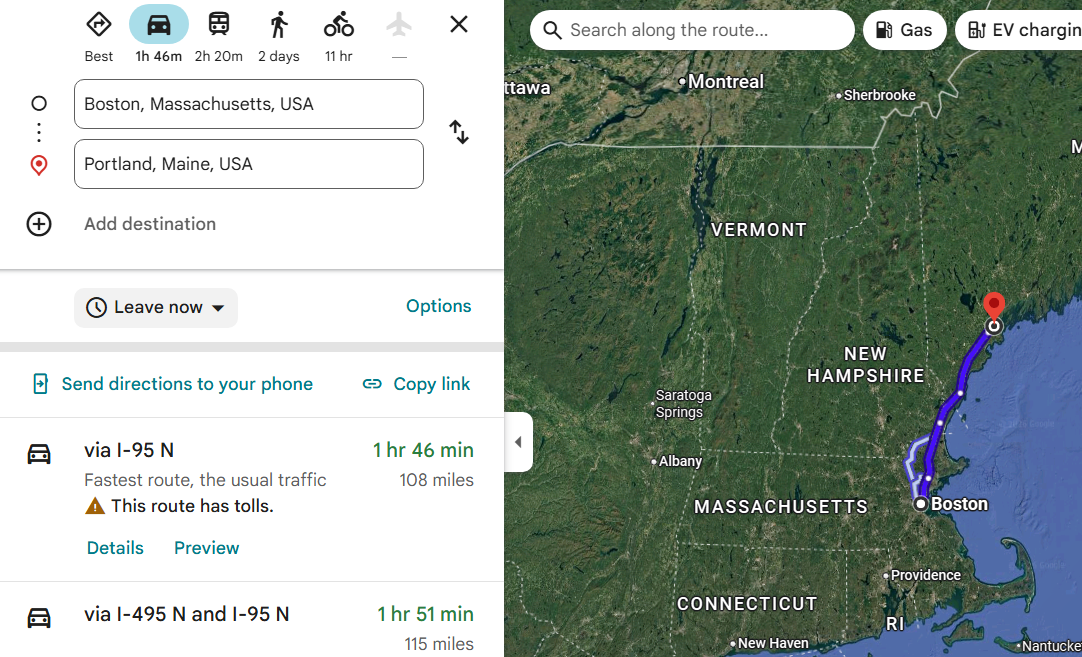This screenshot has height=657, width=1082.
Task: Show Details for I-95 N route
Action: (x=115, y=548)
